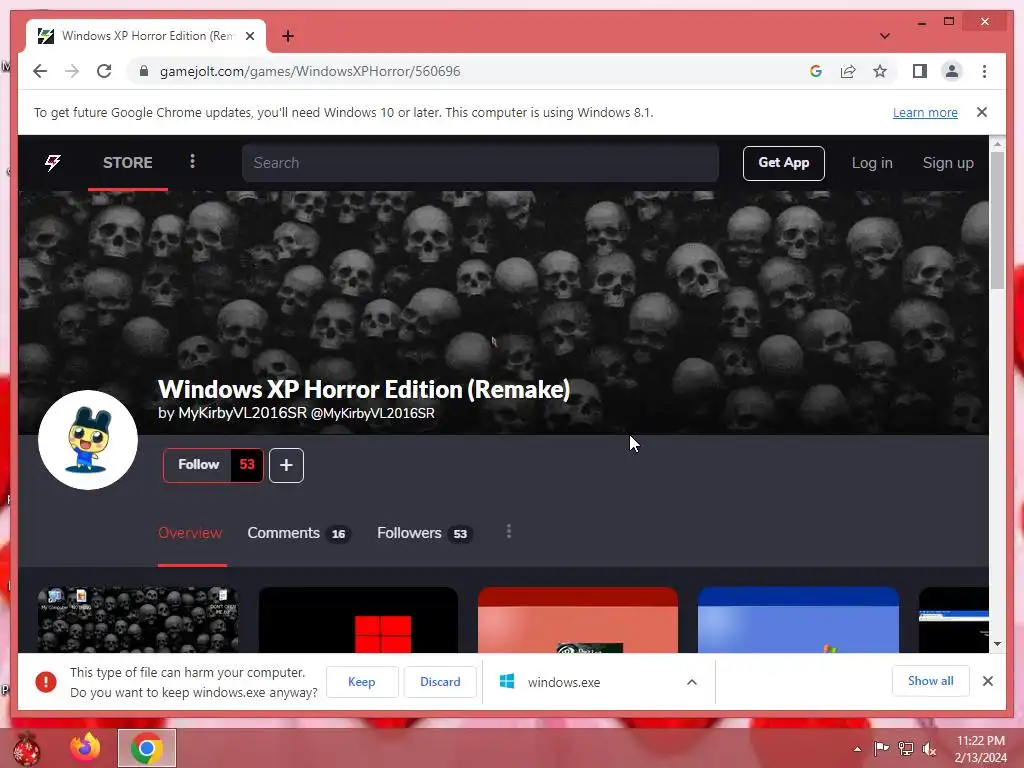Expand the tab search chevron

coord(884,36)
